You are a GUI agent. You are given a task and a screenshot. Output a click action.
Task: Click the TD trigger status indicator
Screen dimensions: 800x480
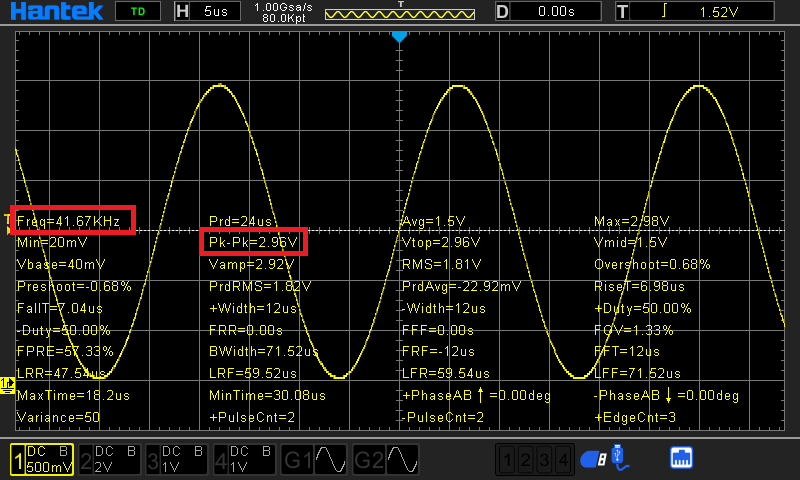pyautogui.click(x=137, y=12)
